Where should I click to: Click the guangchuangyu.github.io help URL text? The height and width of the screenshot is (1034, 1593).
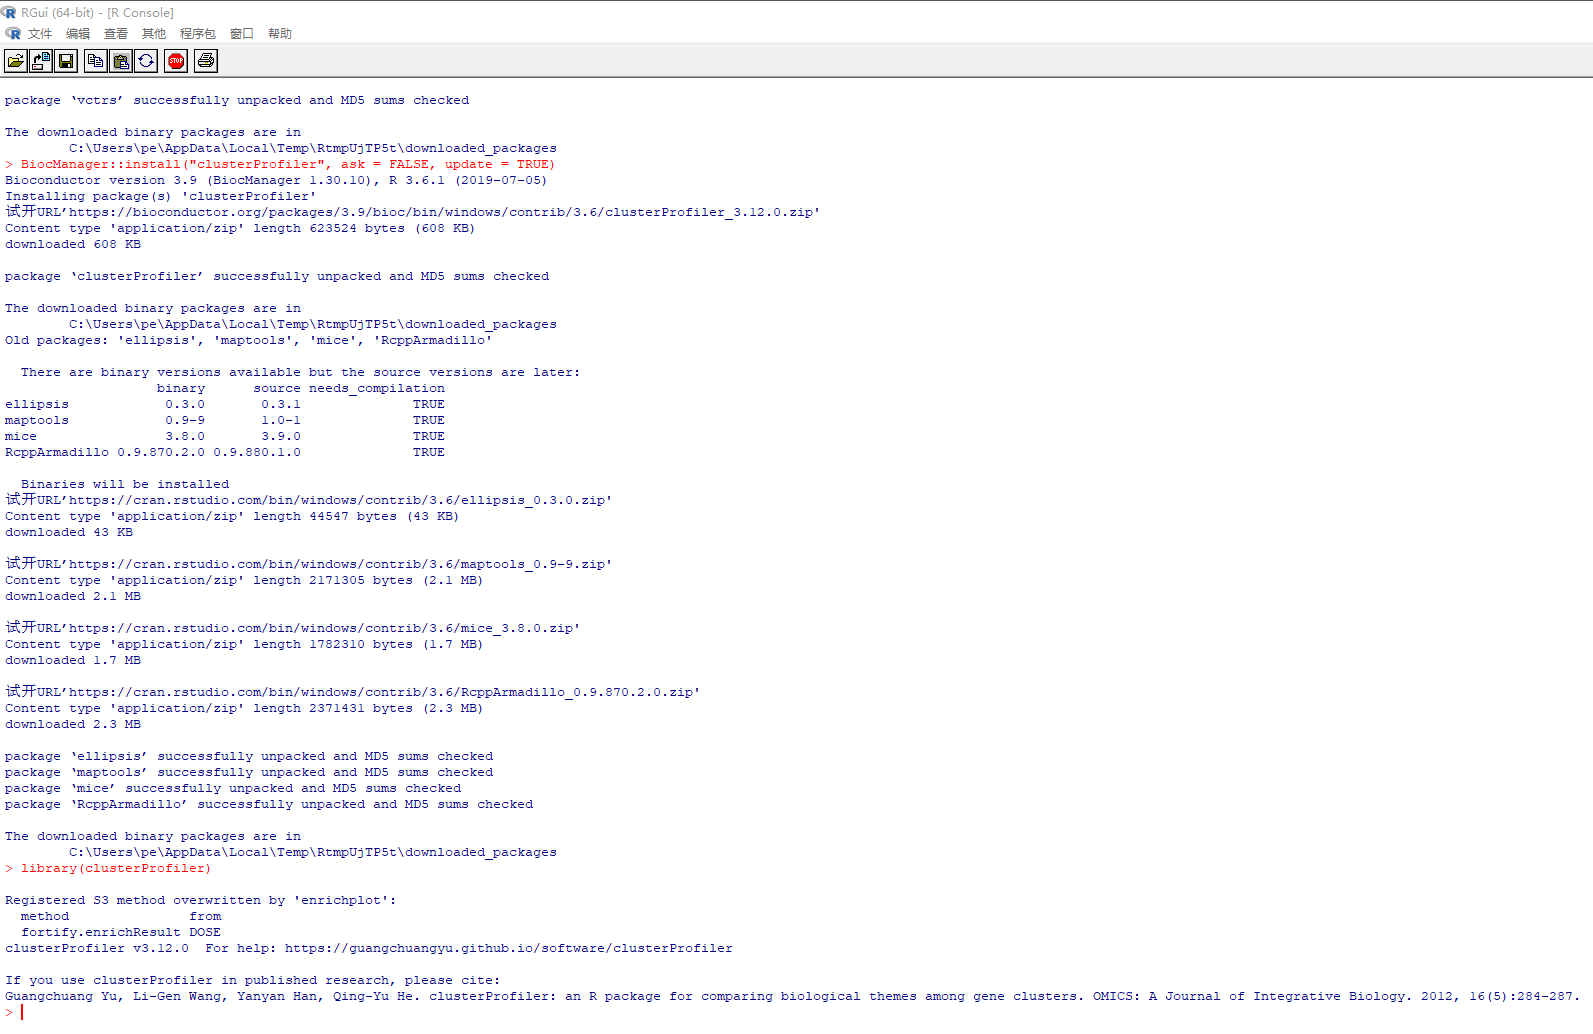pyautogui.click(x=509, y=948)
